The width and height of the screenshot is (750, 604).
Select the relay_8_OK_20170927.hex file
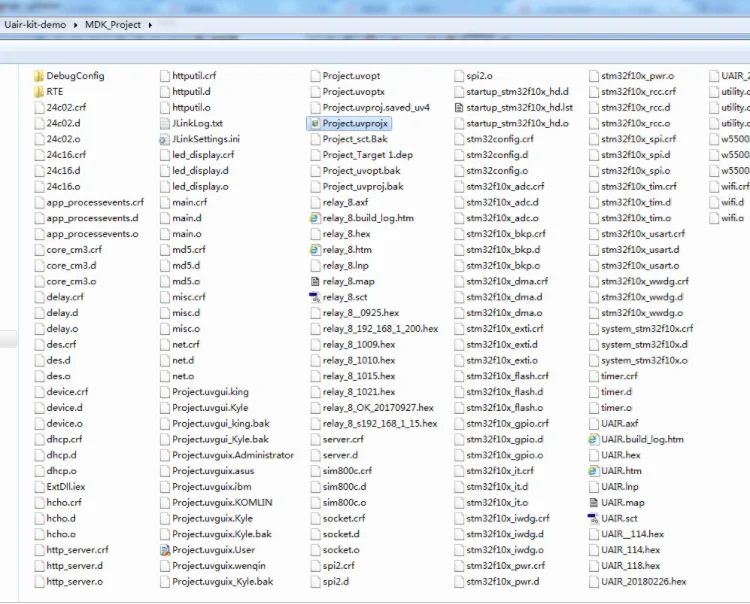378,407
